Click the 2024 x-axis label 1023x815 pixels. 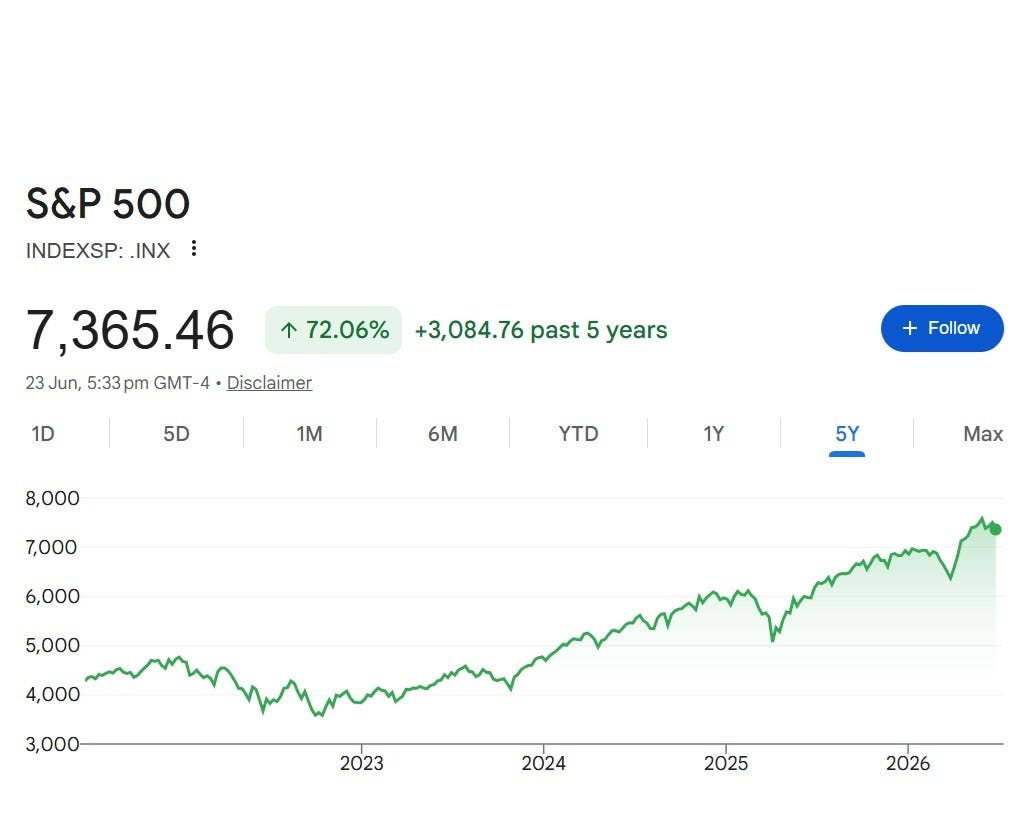[x=543, y=763]
